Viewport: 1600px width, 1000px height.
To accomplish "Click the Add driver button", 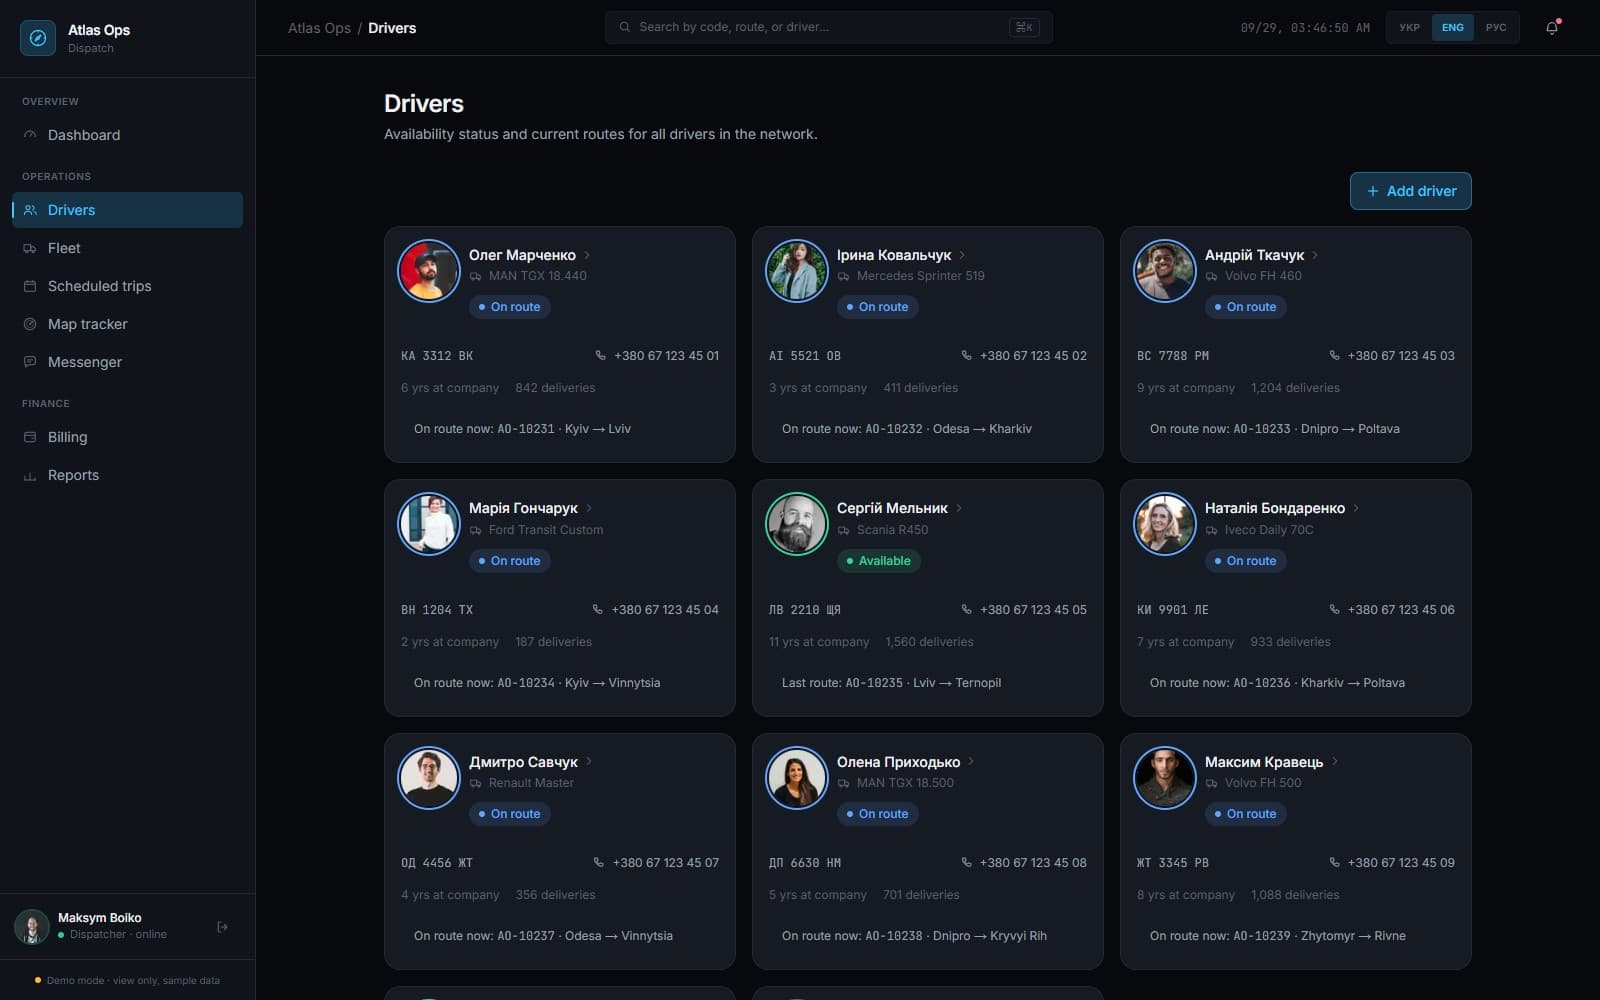I will pos(1410,191).
